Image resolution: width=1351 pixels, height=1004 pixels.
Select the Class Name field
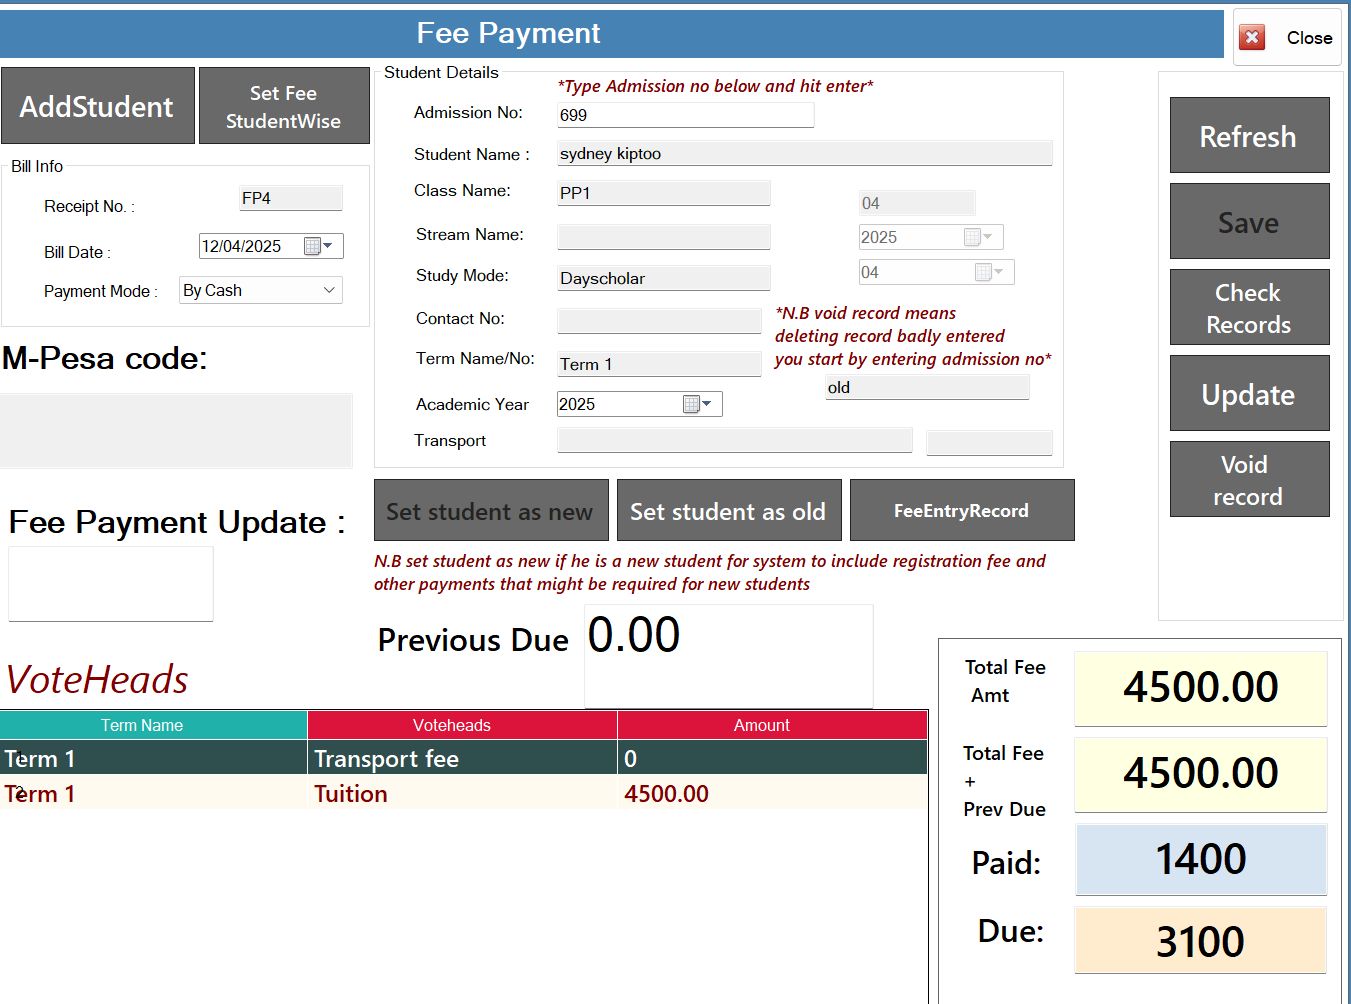[663, 193]
